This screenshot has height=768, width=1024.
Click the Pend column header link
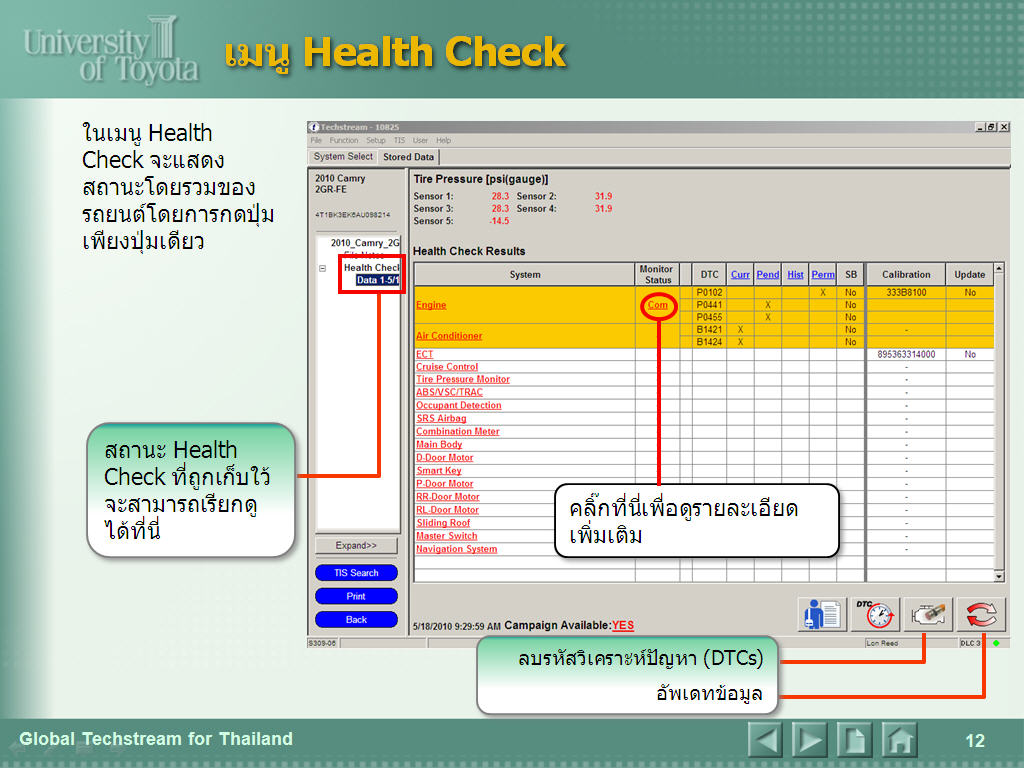(x=767, y=275)
